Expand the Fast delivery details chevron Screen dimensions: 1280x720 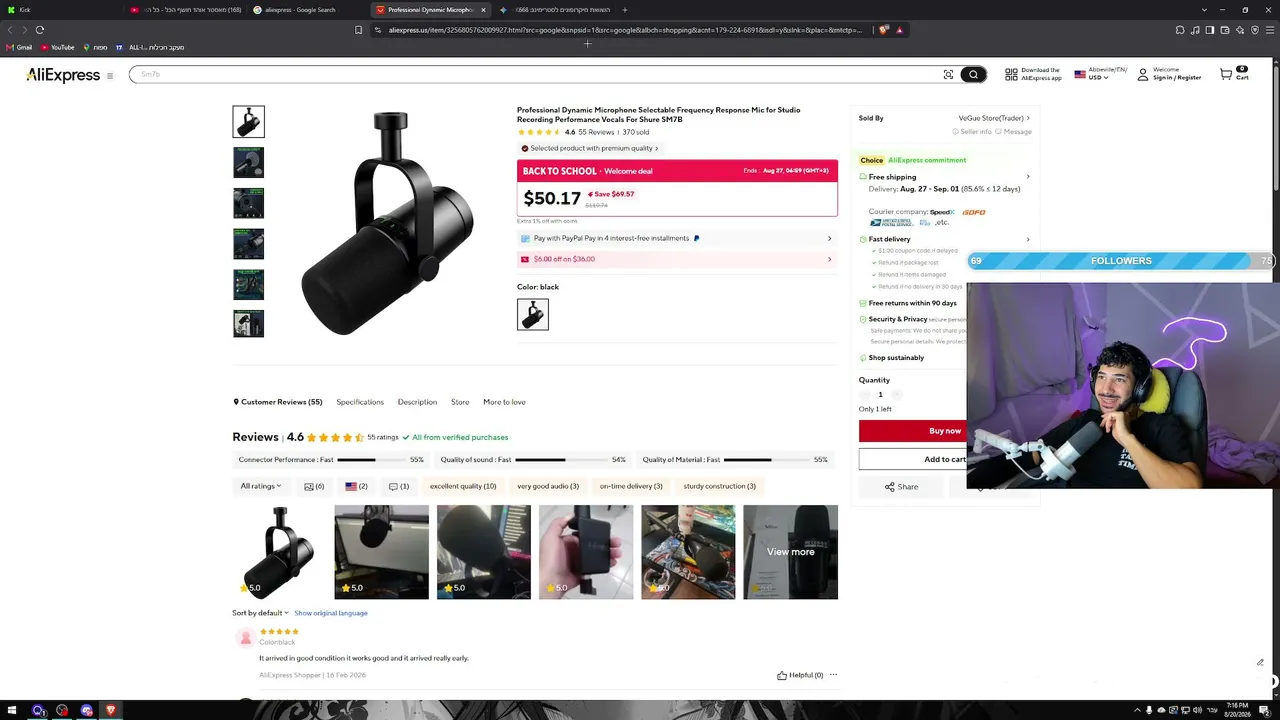[1027, 239]
